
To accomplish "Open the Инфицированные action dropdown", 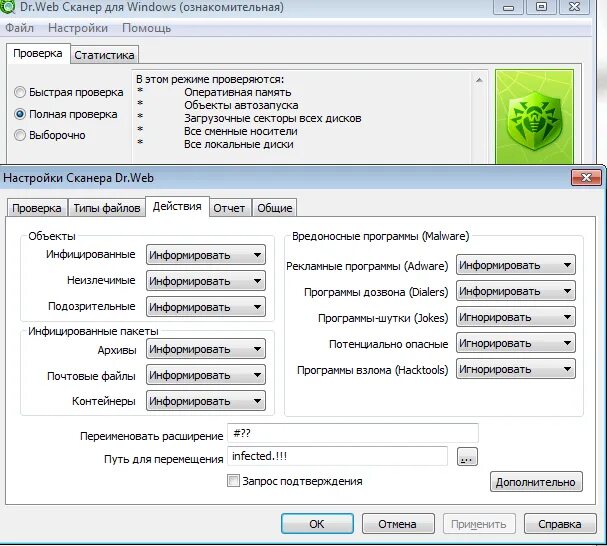I will click(x=206, y=255).
